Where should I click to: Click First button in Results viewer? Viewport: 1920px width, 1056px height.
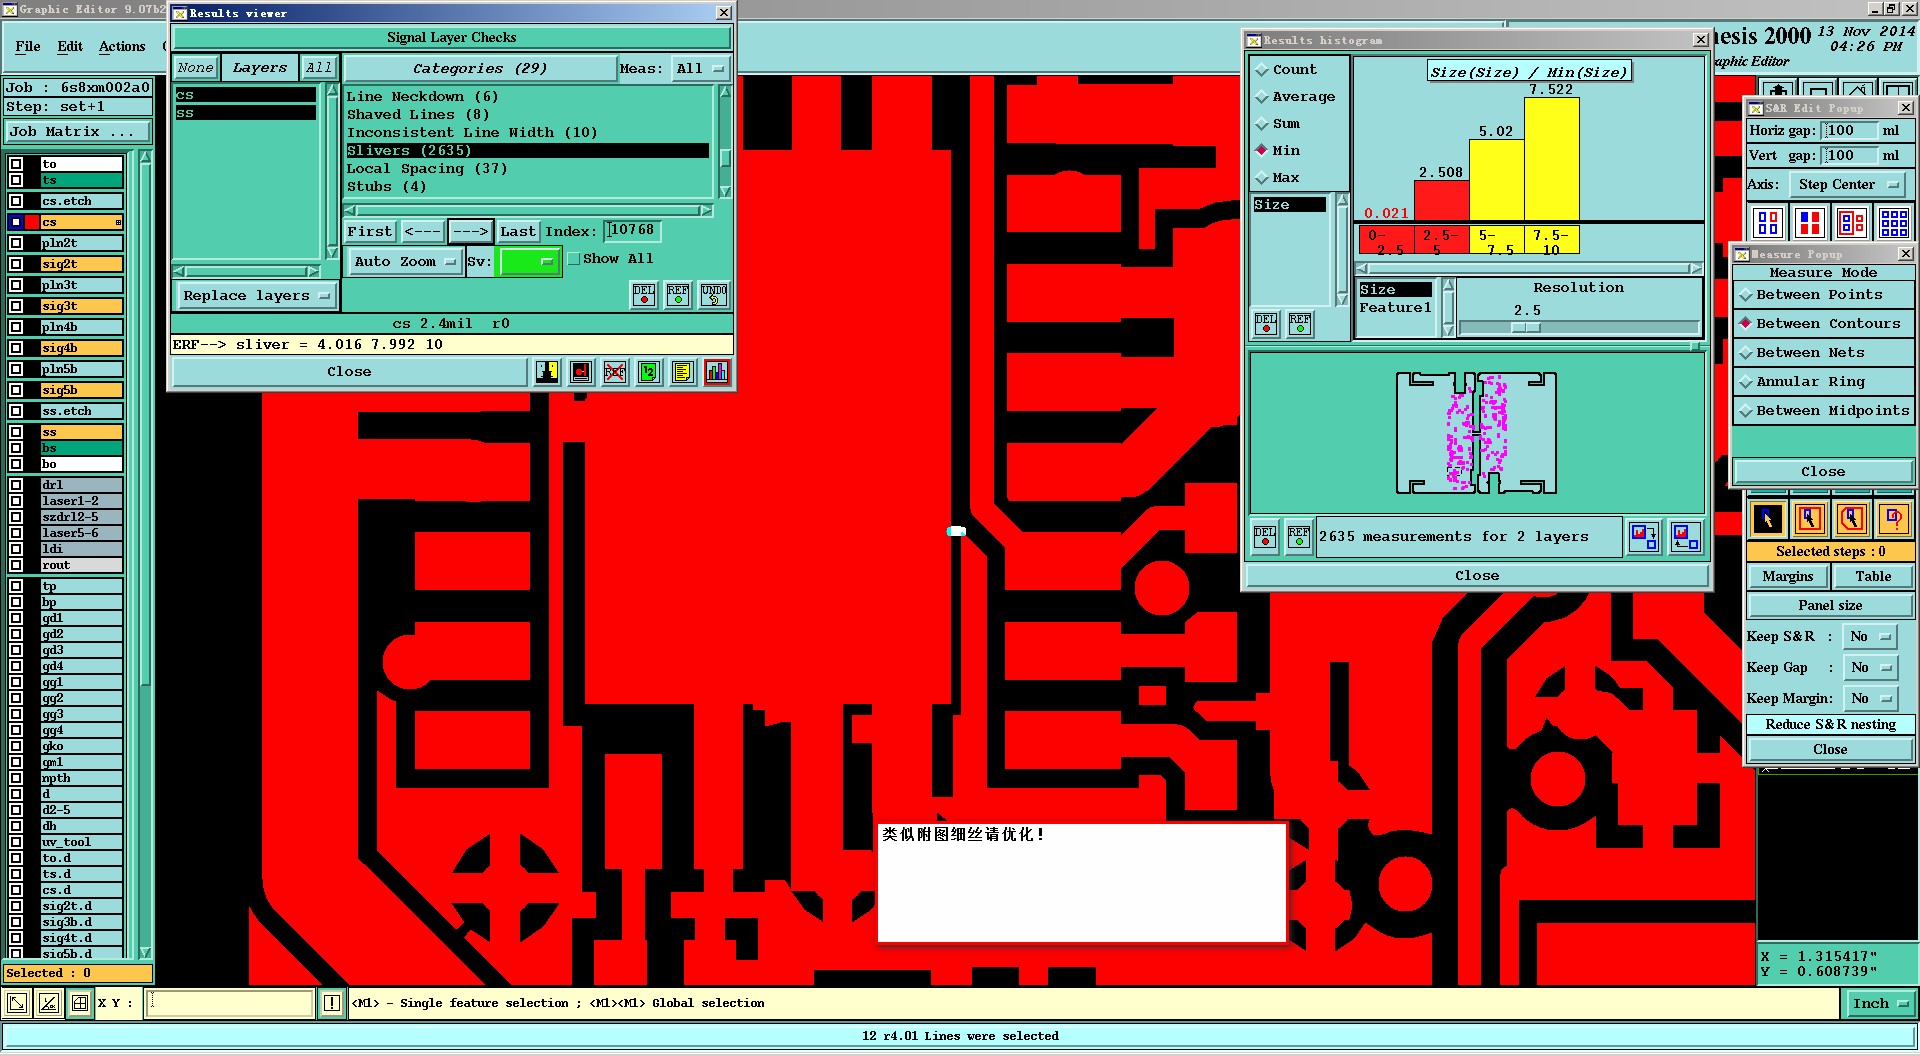[370, 232]
